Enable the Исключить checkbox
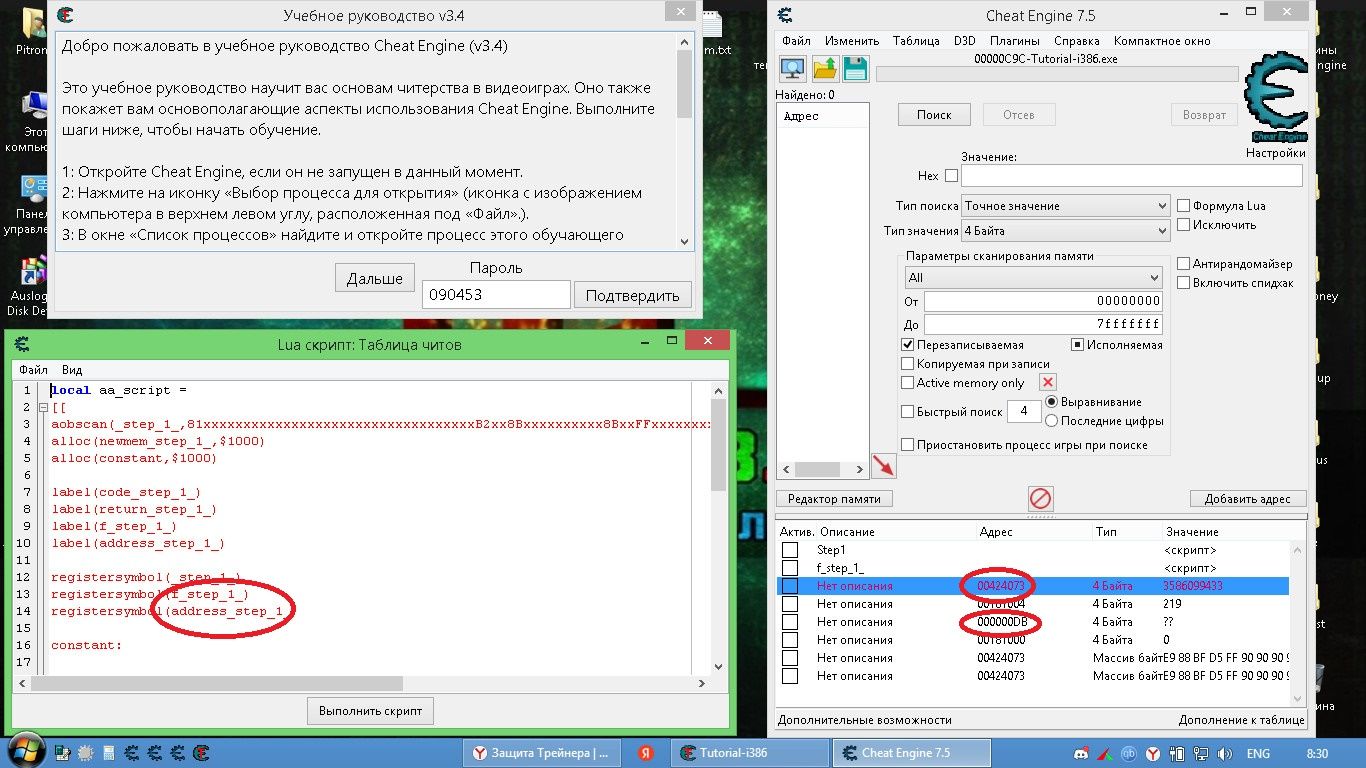Viewport: 1366px width, 768px height. pos(1184,225)
